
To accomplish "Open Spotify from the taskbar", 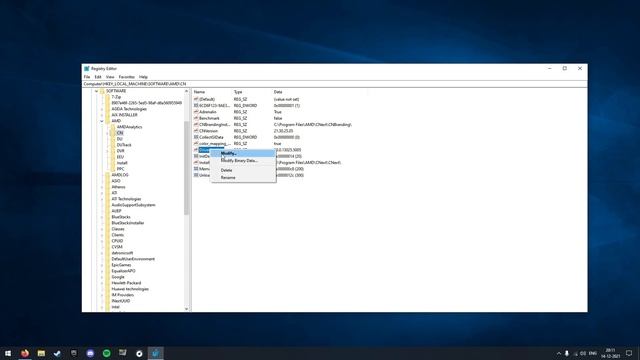I will [x=107, y=353].
